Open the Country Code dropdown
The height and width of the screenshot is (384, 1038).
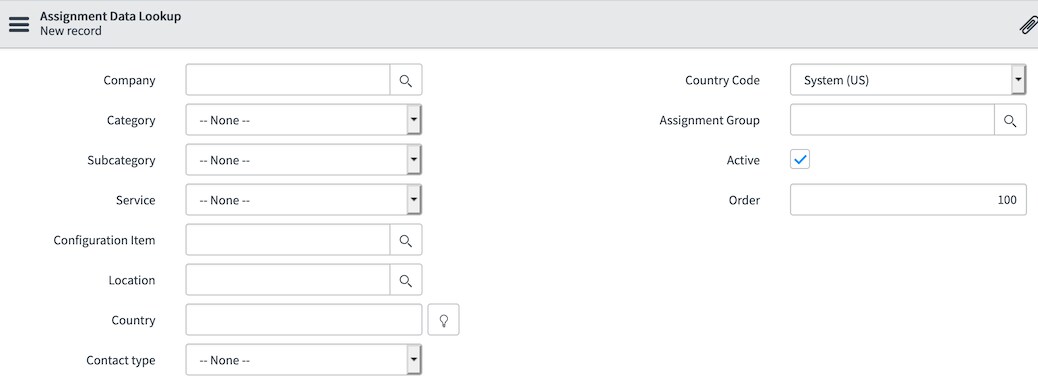(908, 80)
